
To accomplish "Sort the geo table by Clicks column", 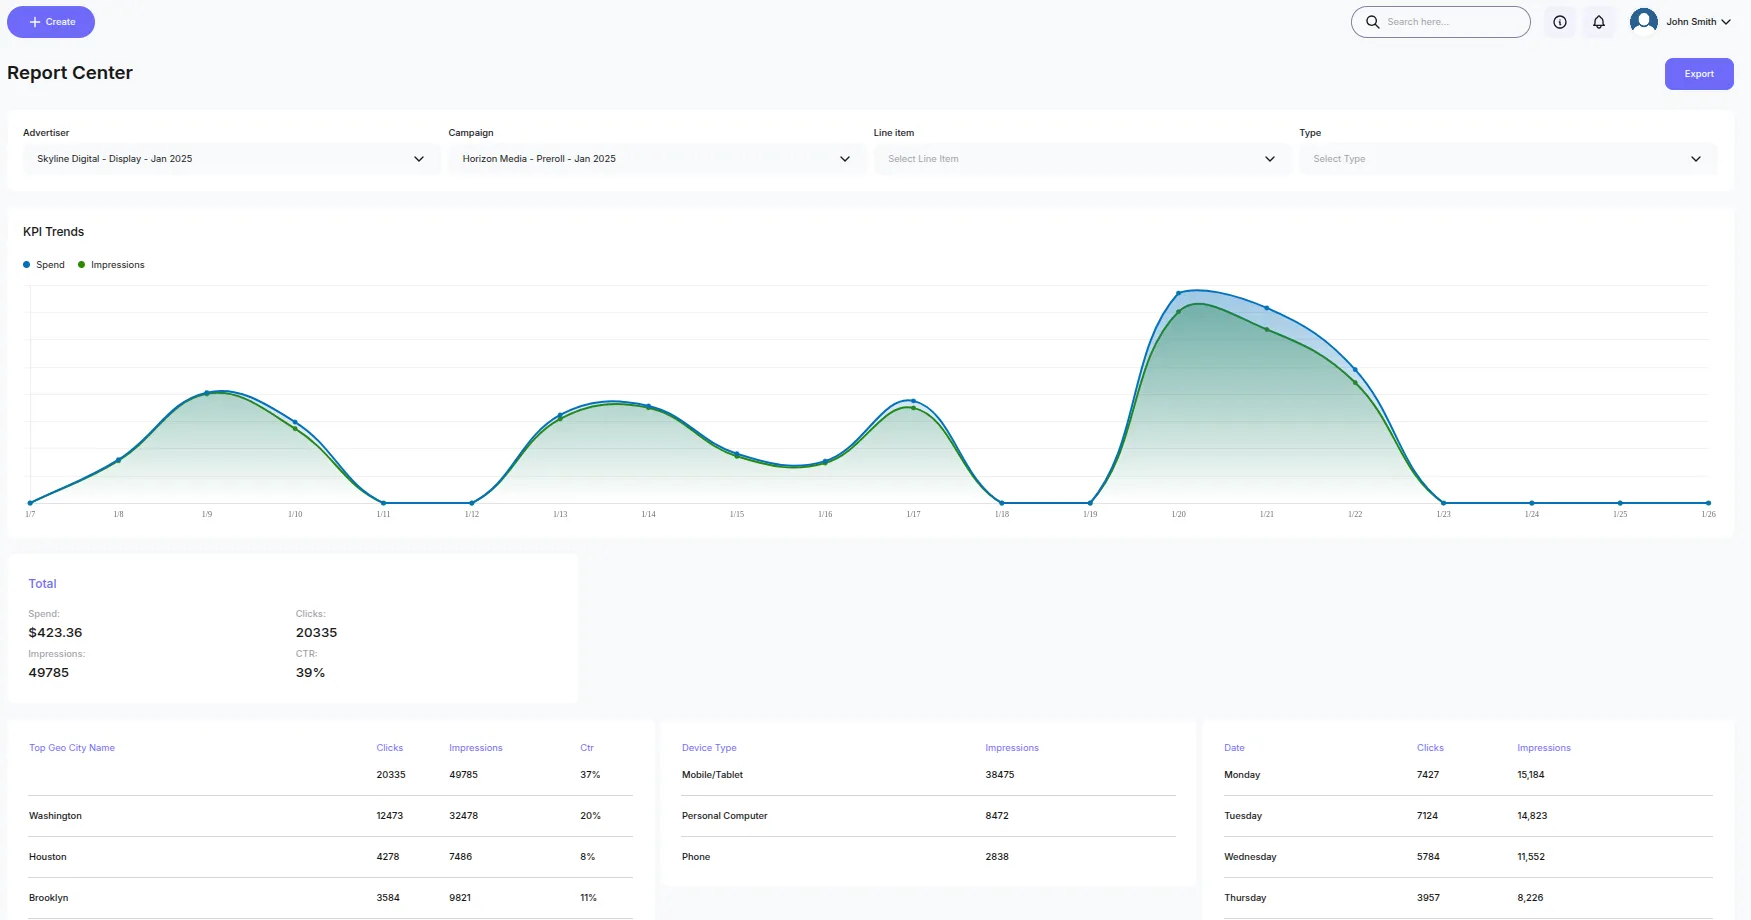I will (389, 747).
